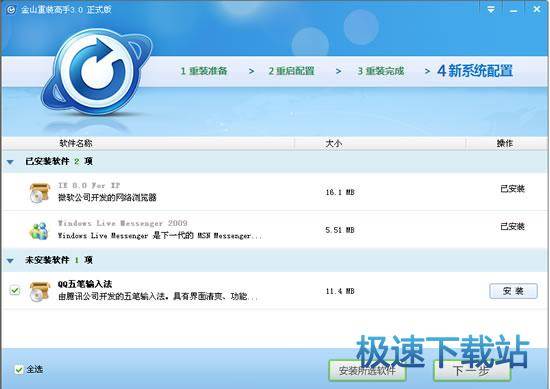Select step 3 重装完成

point(381,71)
